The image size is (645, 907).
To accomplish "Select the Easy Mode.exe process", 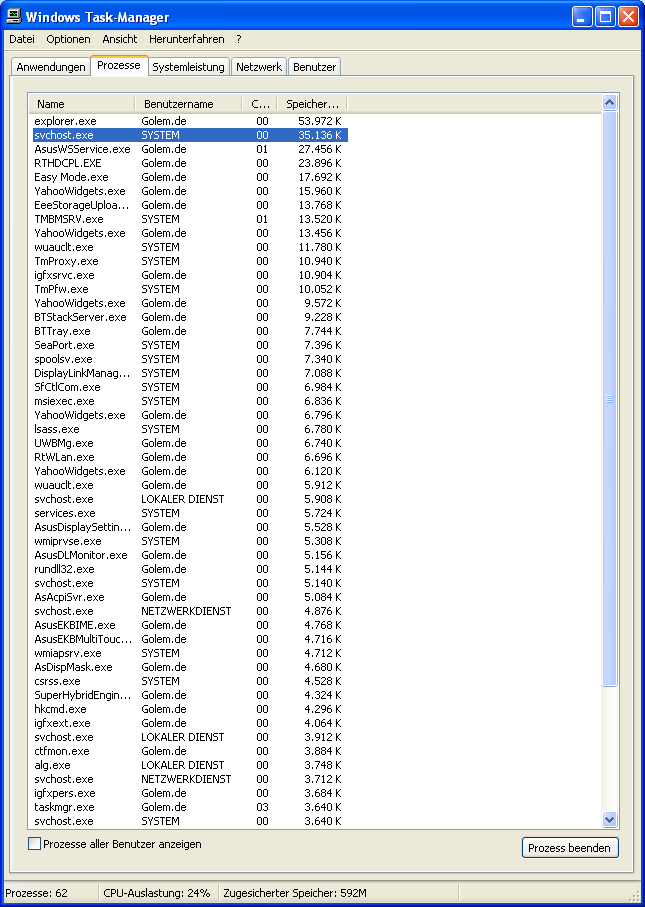I will coord(190,177).
